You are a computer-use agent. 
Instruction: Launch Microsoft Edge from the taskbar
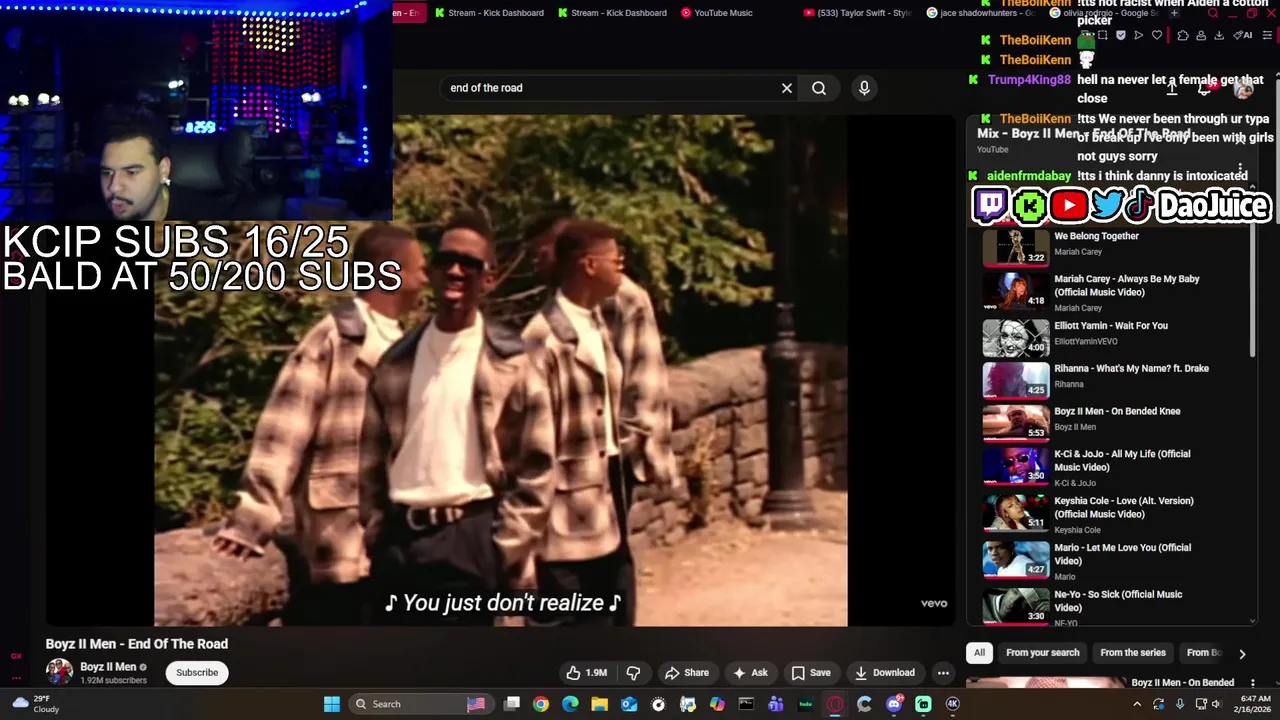(570, 704)
